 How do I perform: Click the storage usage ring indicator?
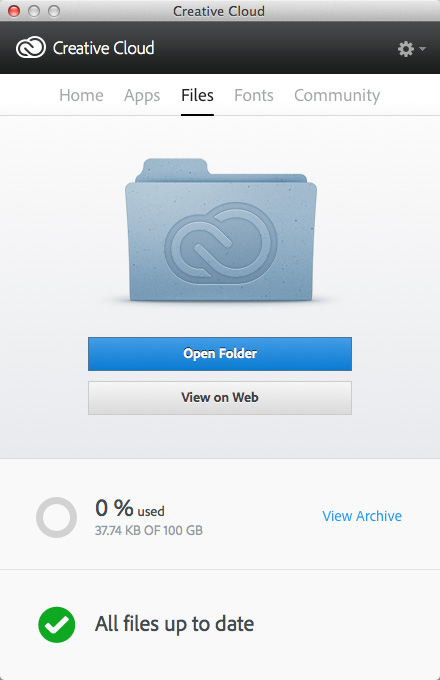pos(56,517)
